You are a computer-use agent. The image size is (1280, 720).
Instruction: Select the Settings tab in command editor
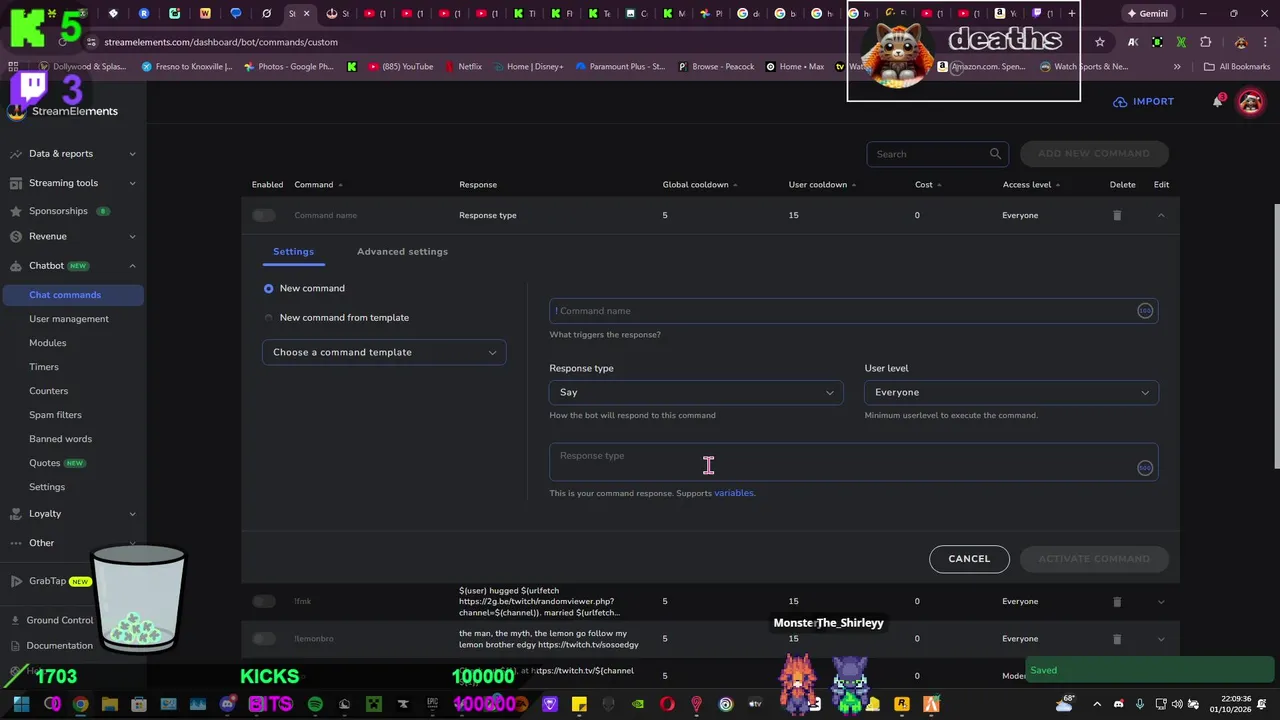tap(293, 251)
